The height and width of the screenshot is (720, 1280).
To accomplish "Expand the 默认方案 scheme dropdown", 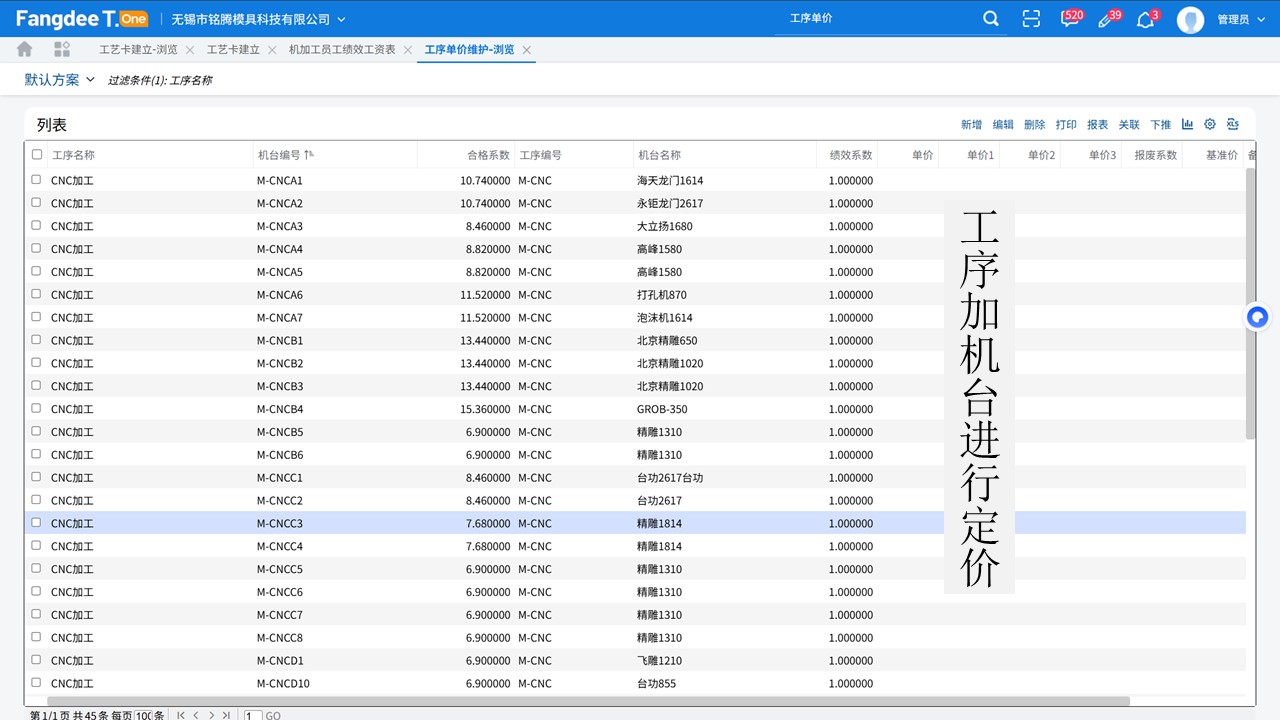I will pos(60,80).
